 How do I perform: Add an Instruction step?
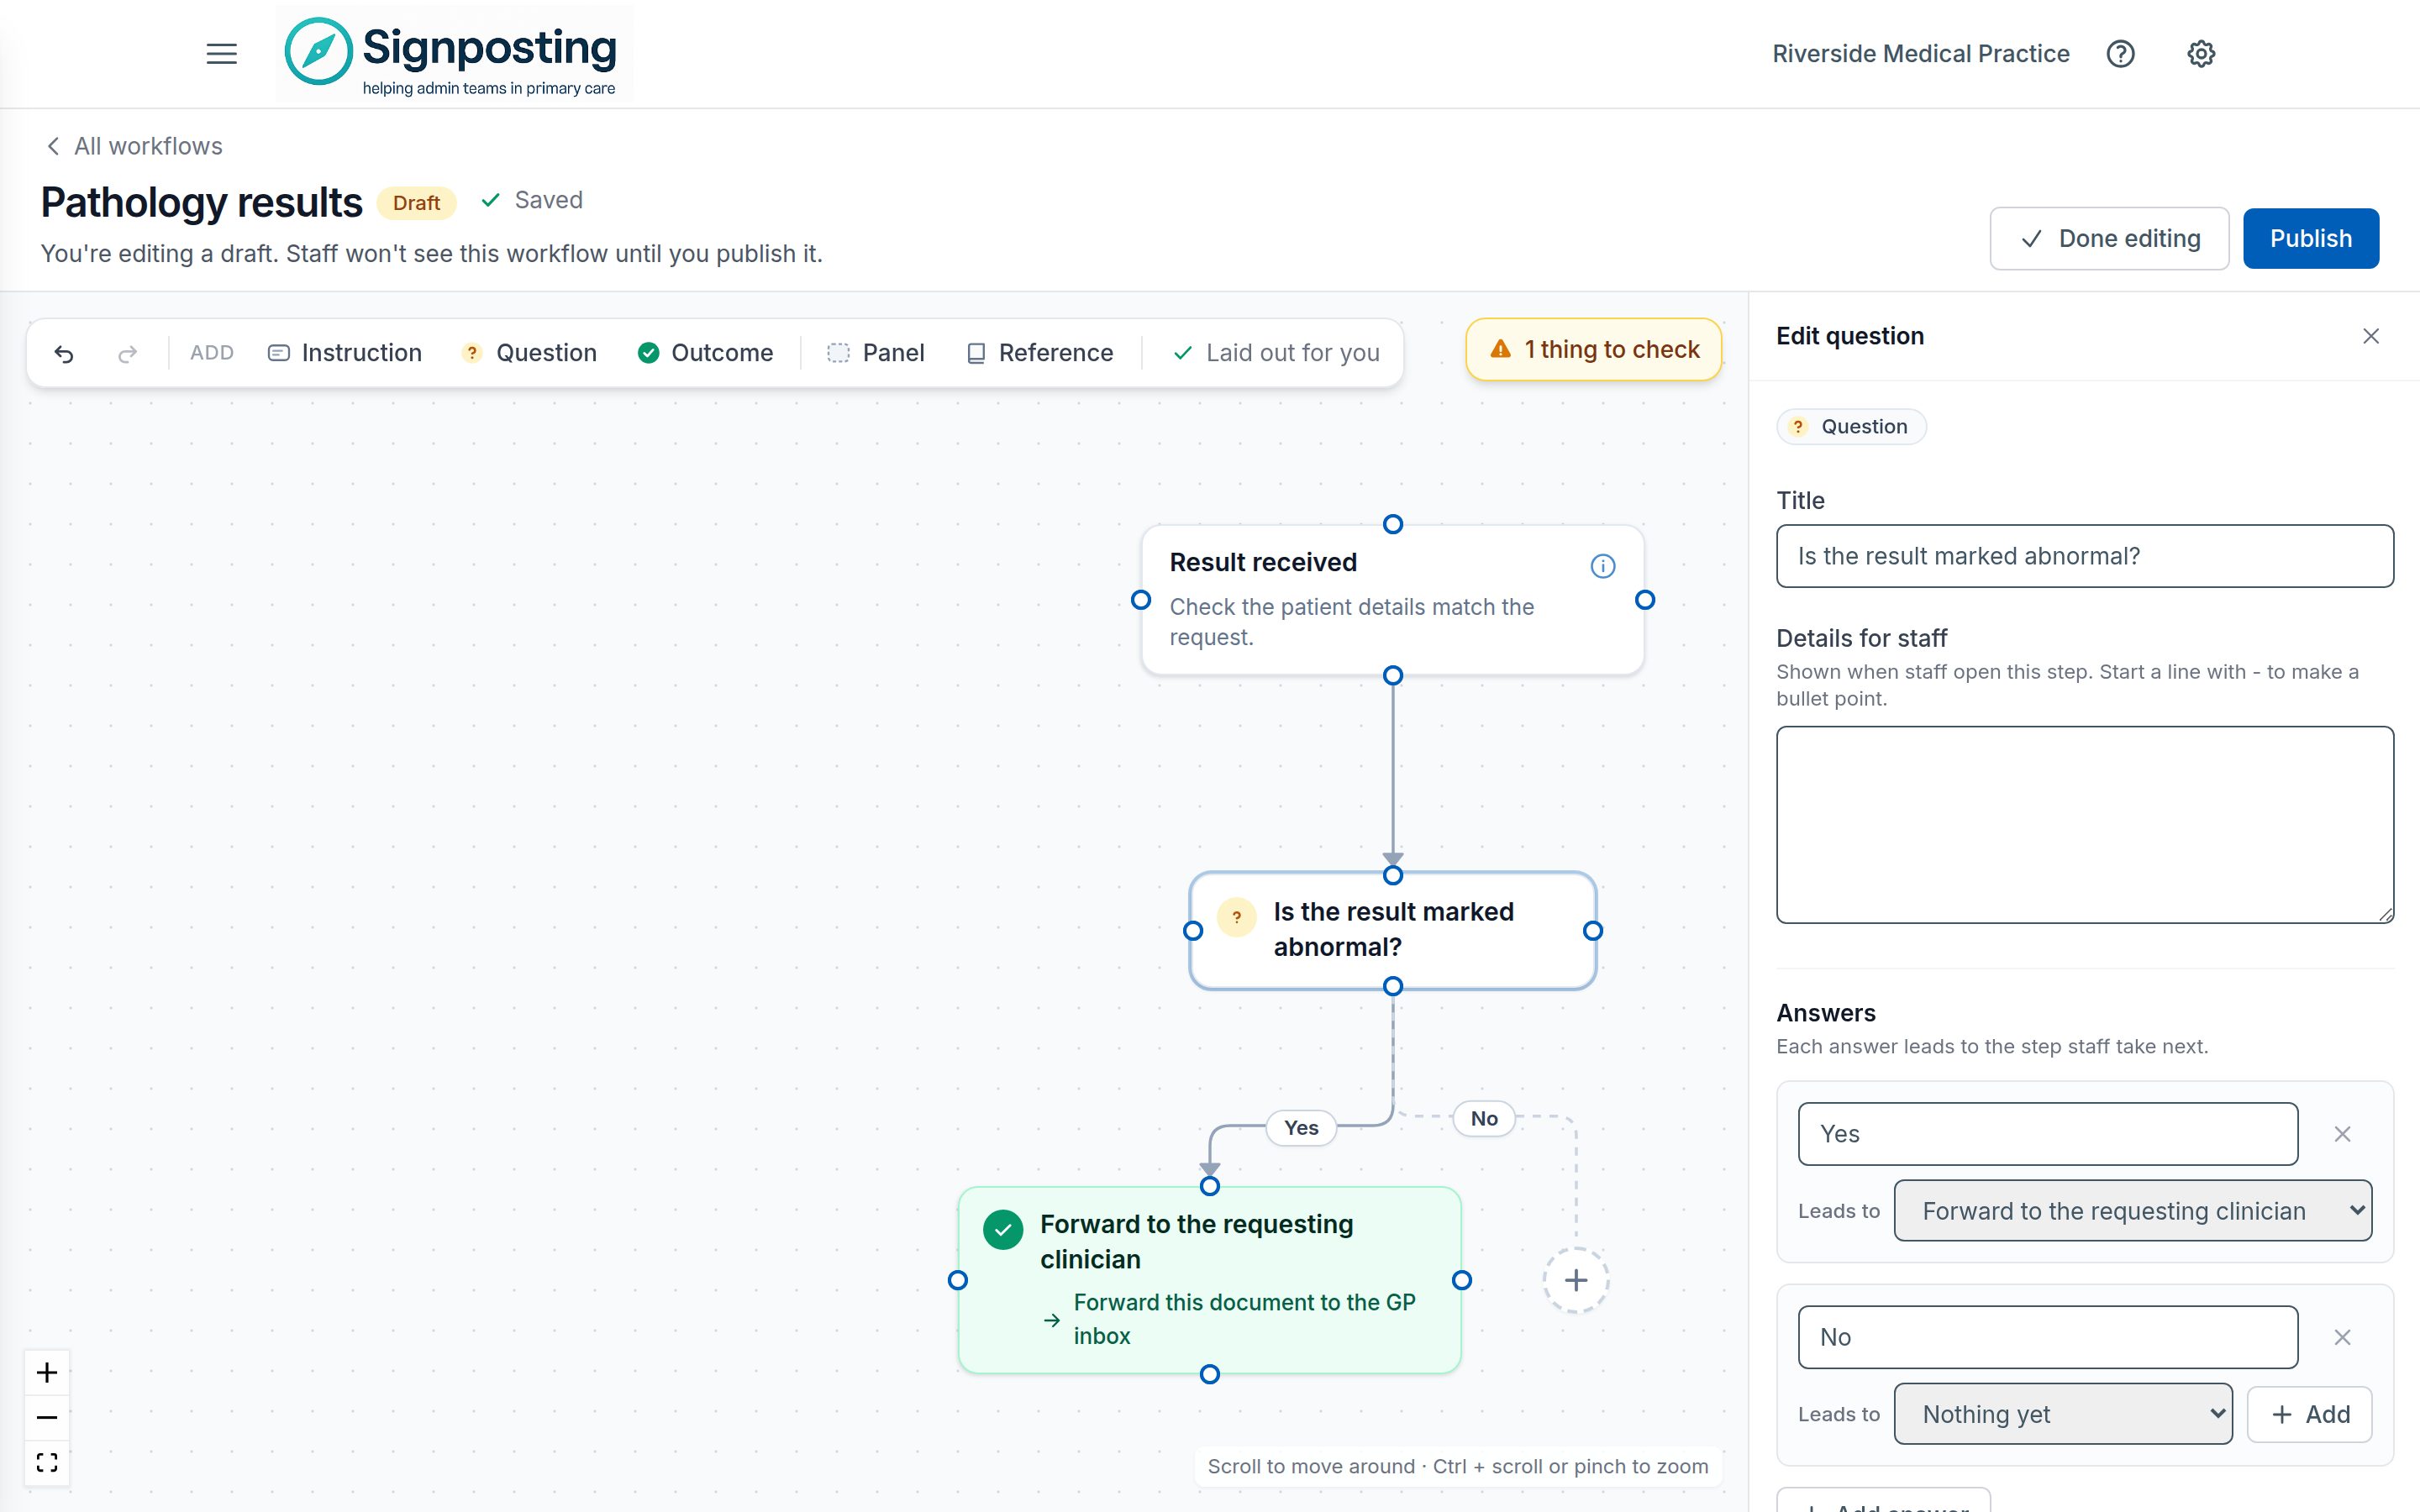click(x=345, y=353)
